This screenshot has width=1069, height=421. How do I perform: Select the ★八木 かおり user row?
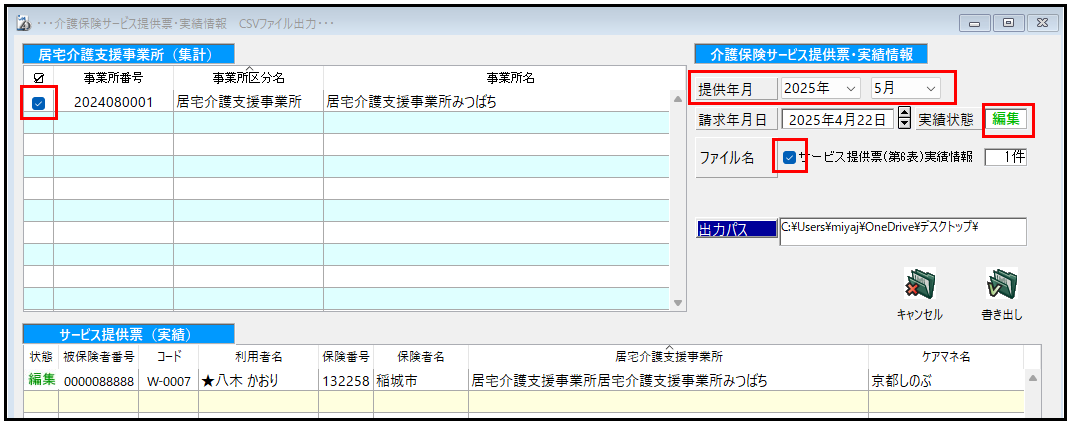[240, 380]
